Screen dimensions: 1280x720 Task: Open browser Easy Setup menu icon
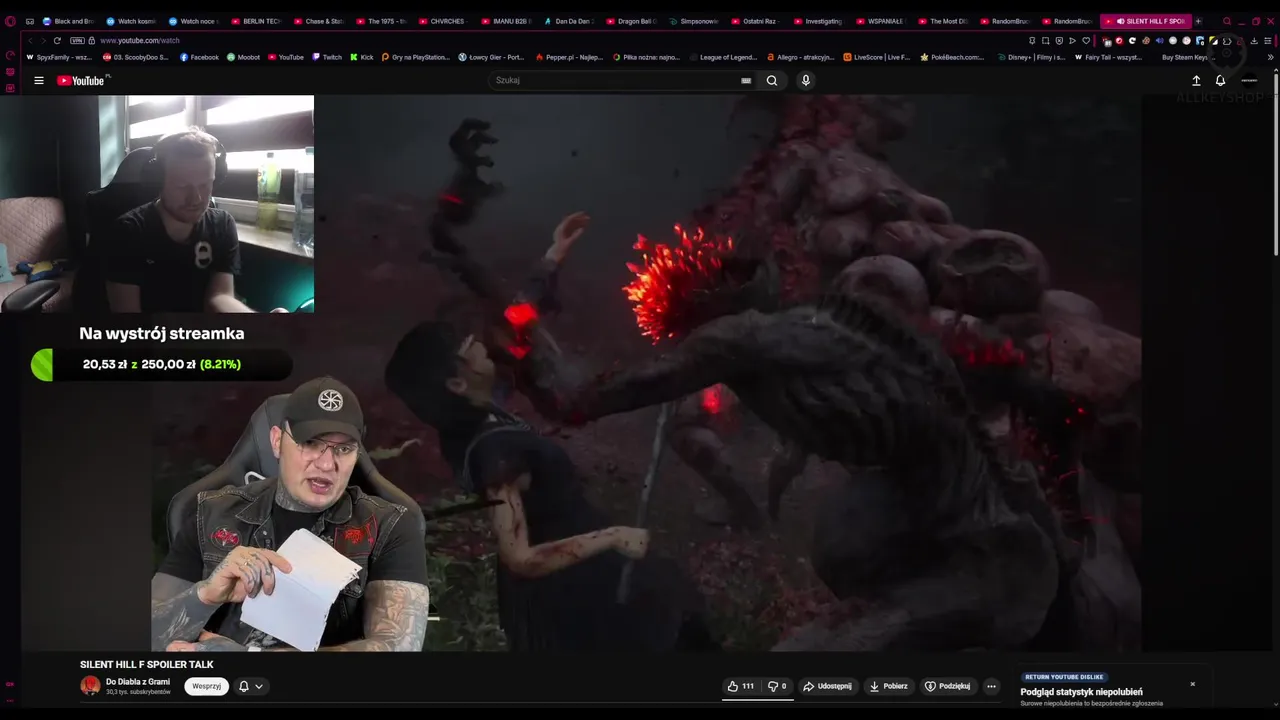click(1268, 41)
